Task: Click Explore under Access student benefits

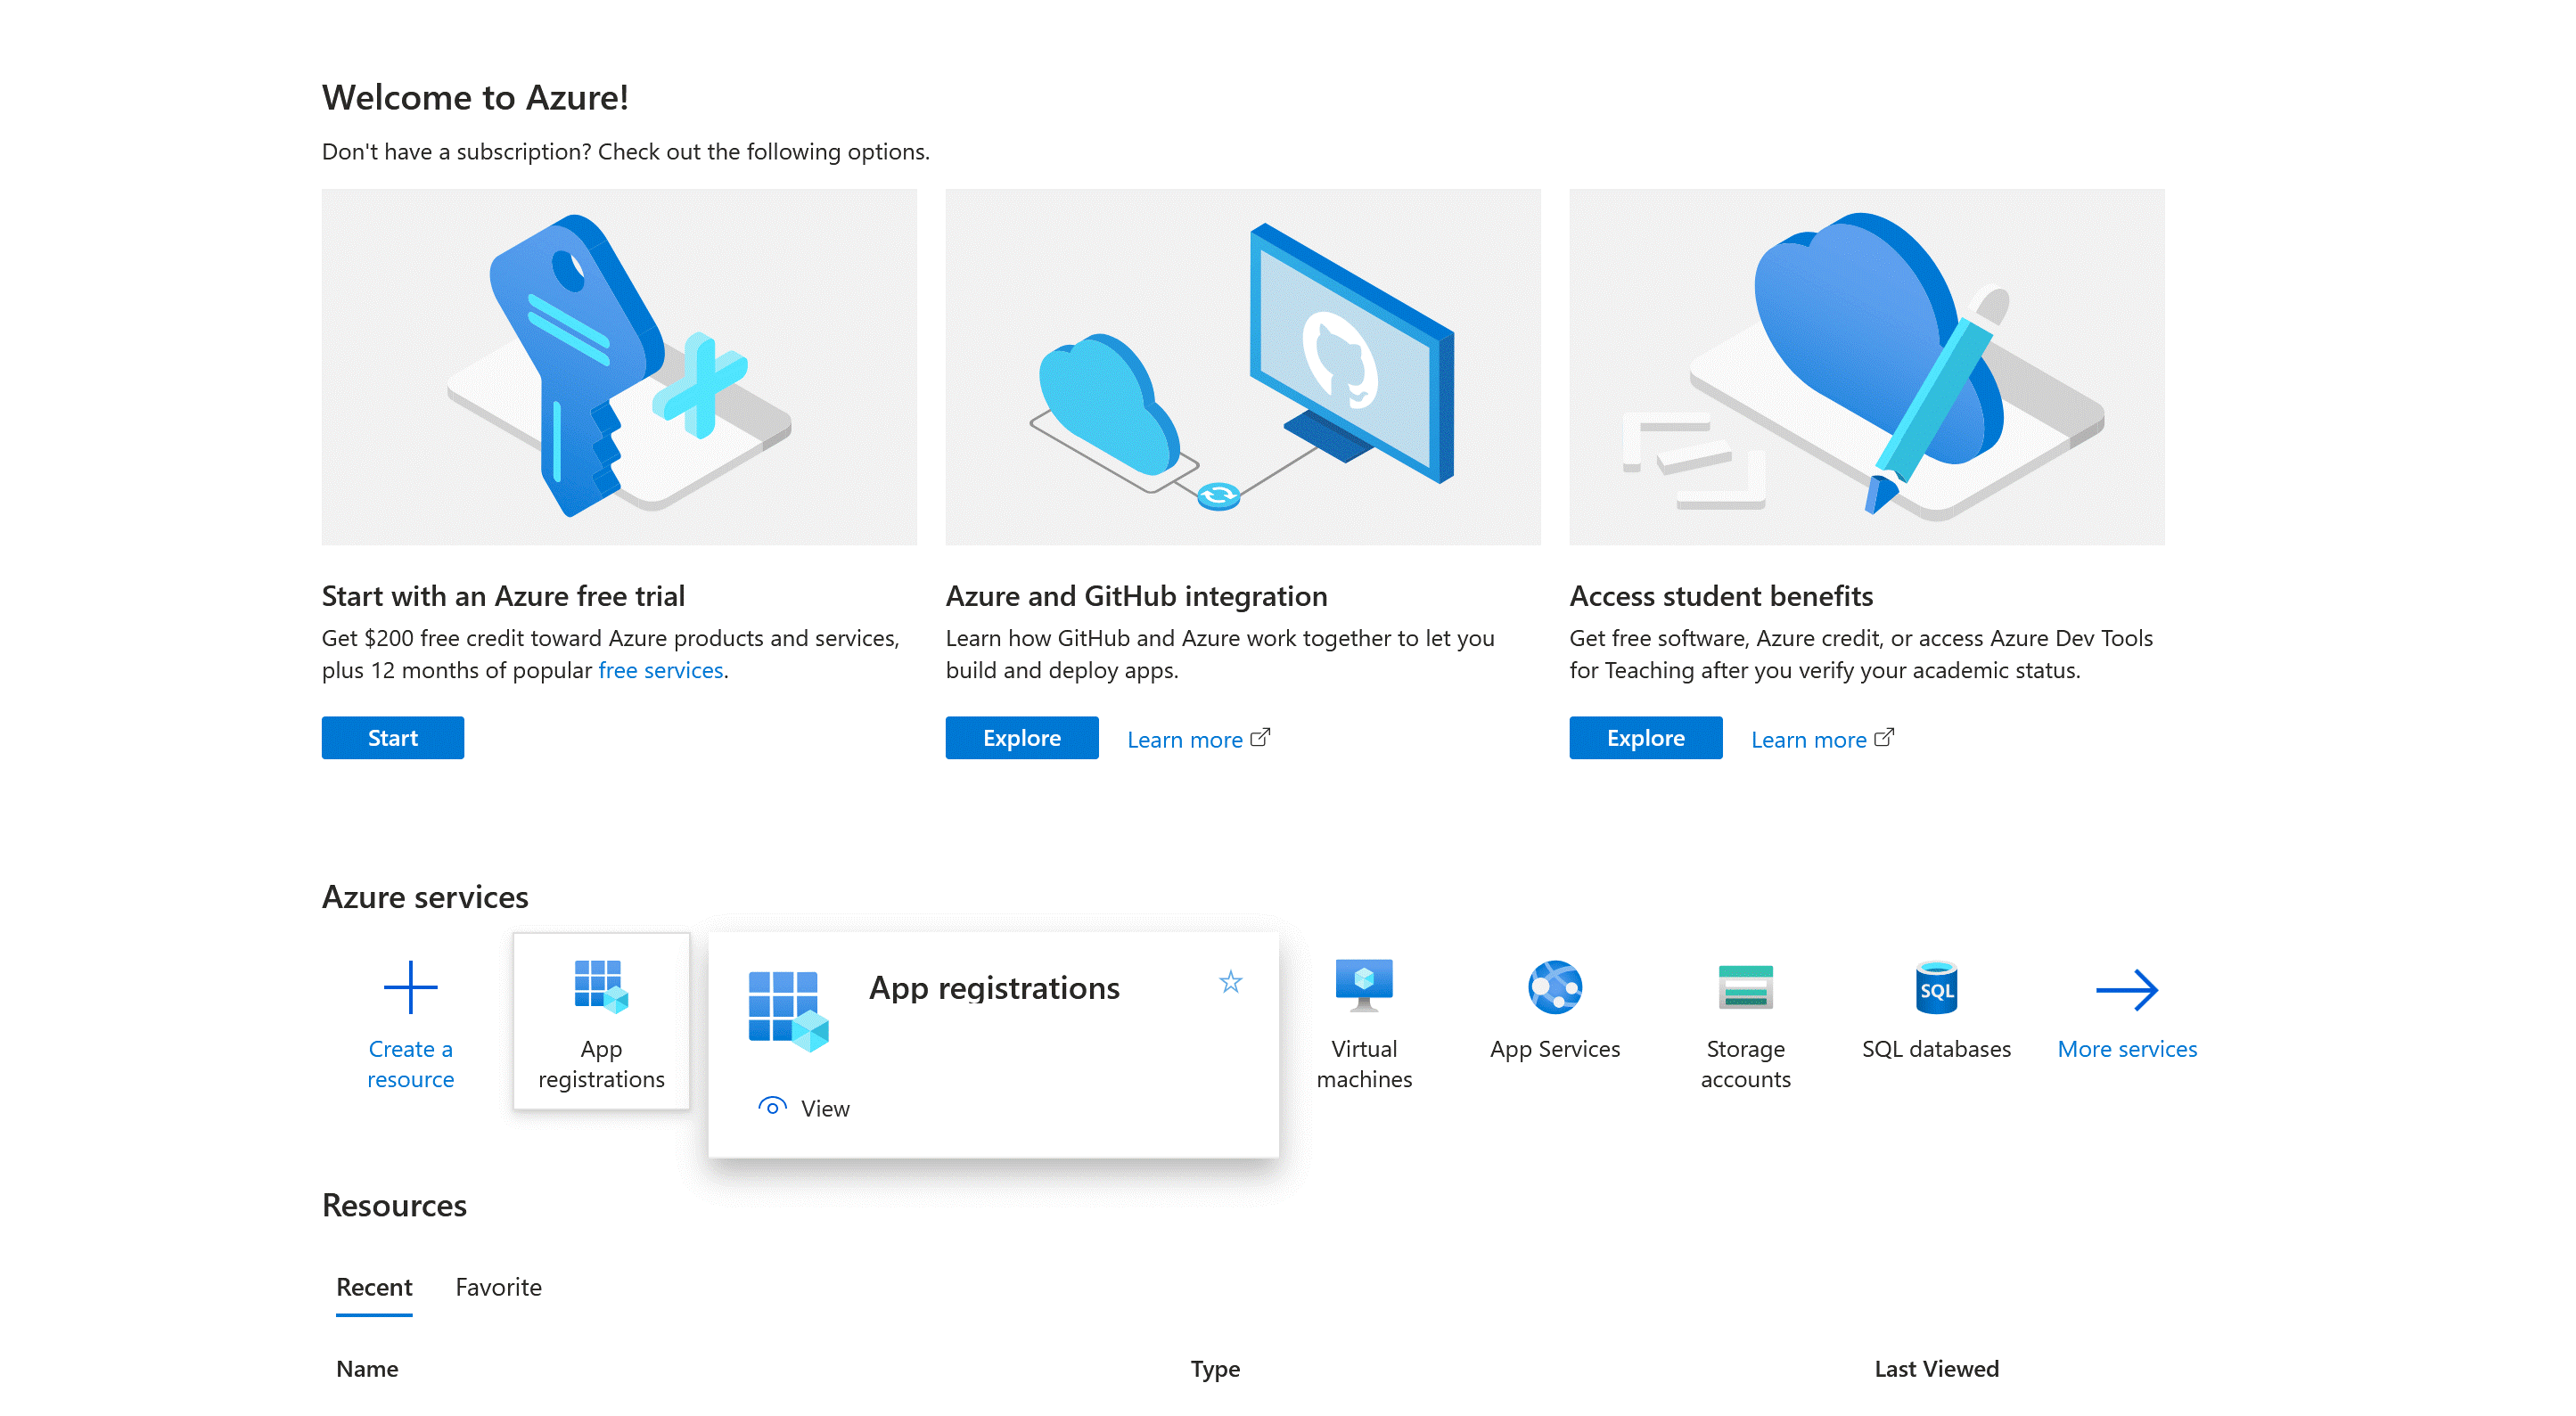Action: click(x=1645, y=738)
